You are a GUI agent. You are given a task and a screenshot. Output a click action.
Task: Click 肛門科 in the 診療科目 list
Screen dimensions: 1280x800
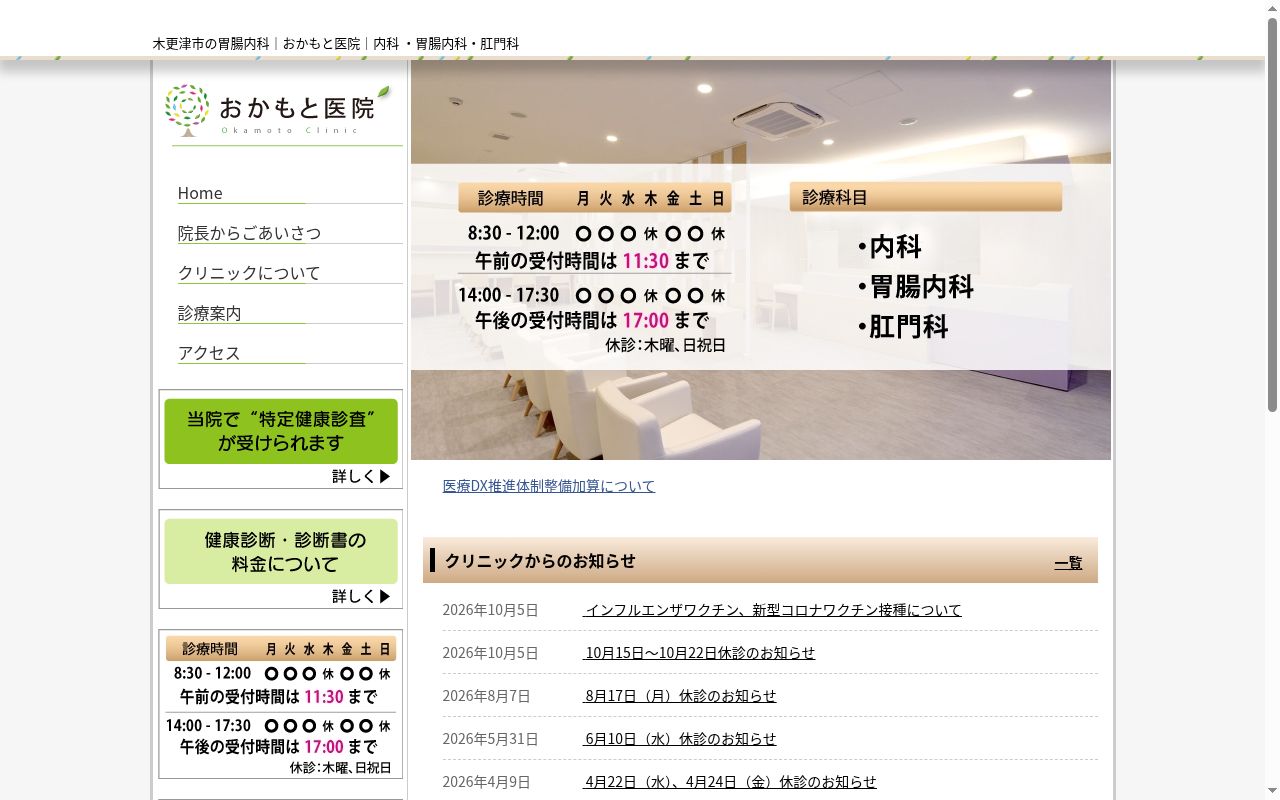pyautogui.click(x=903, y=327)
